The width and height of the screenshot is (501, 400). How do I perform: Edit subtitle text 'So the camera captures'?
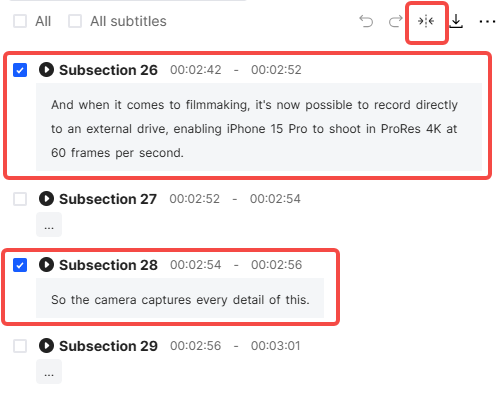(180, 298)
